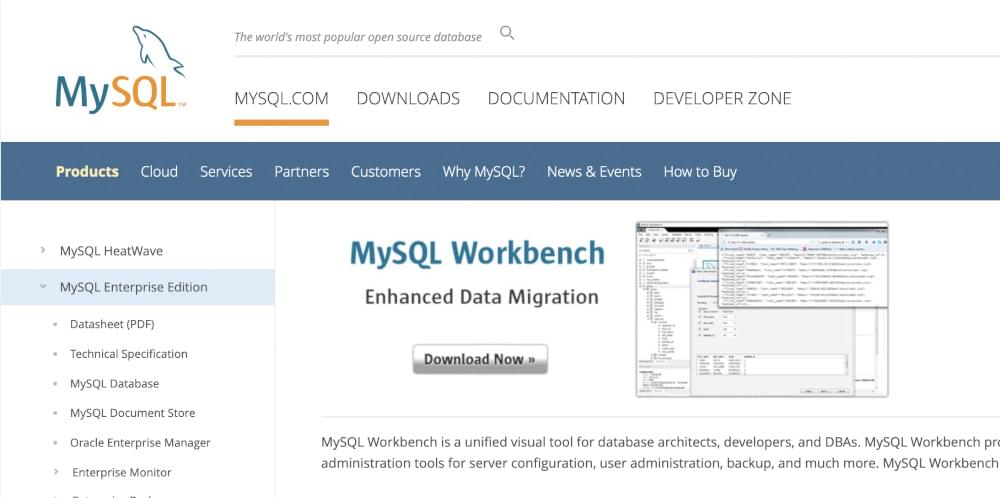Click the MySQL dolphin logo
The height and width of the screenshot is (498, 1000).
coord(121,69)
